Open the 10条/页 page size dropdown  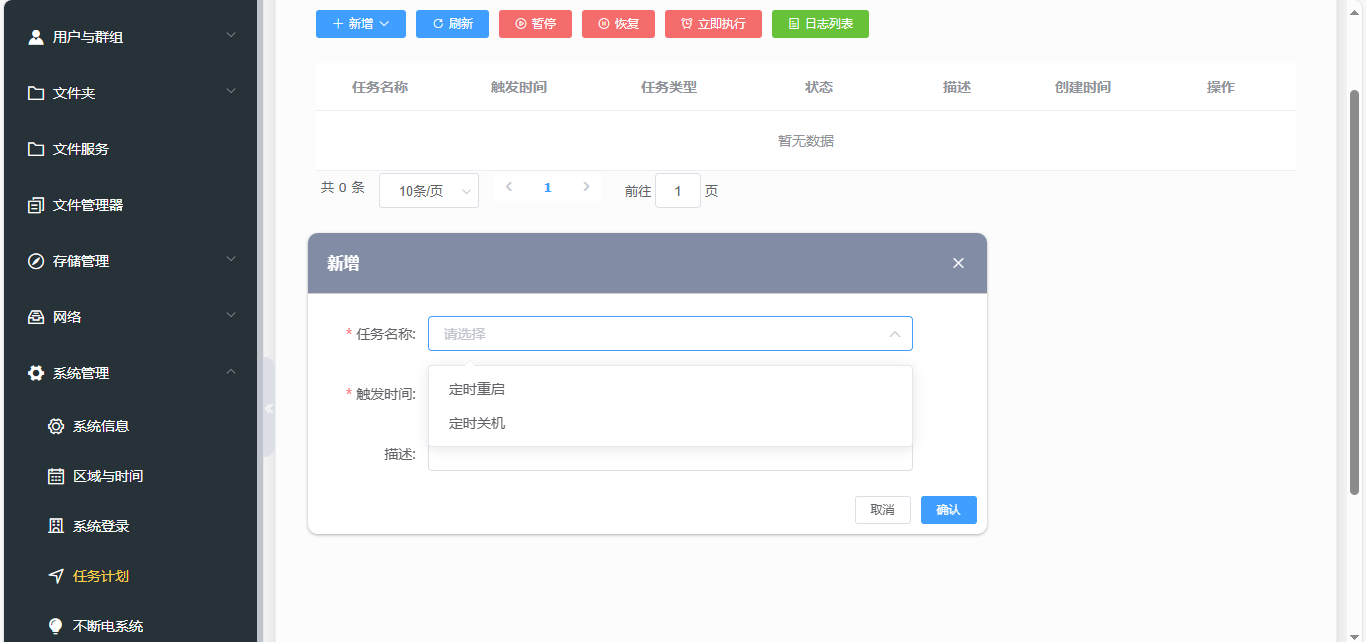pyautogui.click(x=428, y=190)
